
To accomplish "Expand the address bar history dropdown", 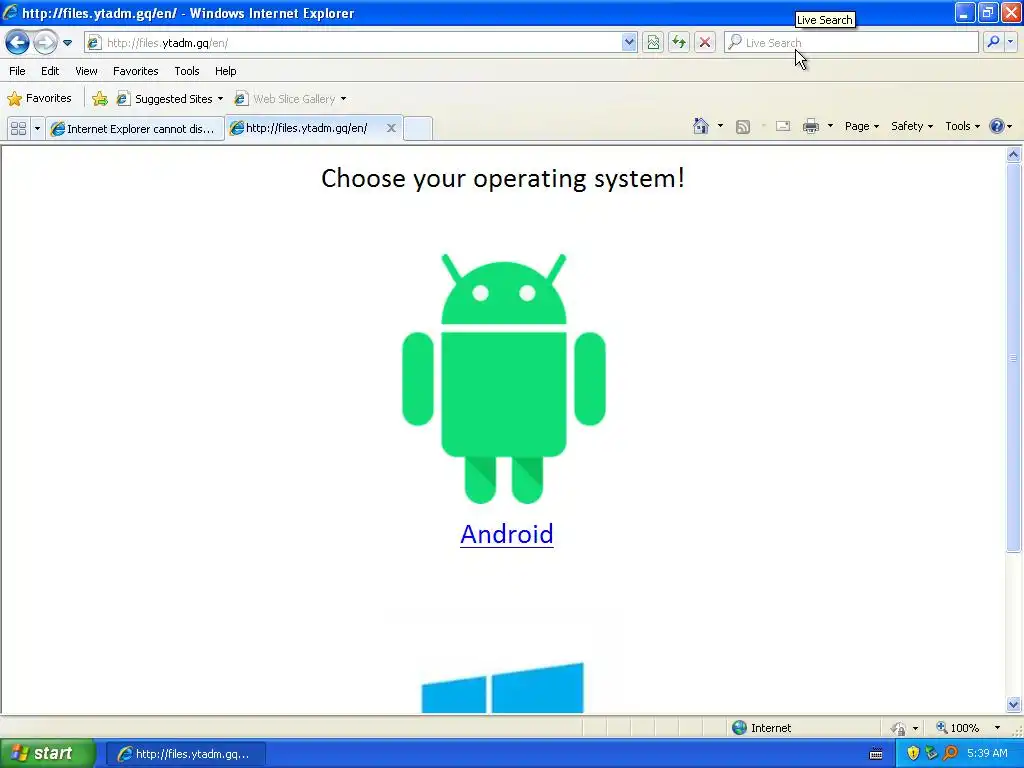I will click(x=629, y=43).
